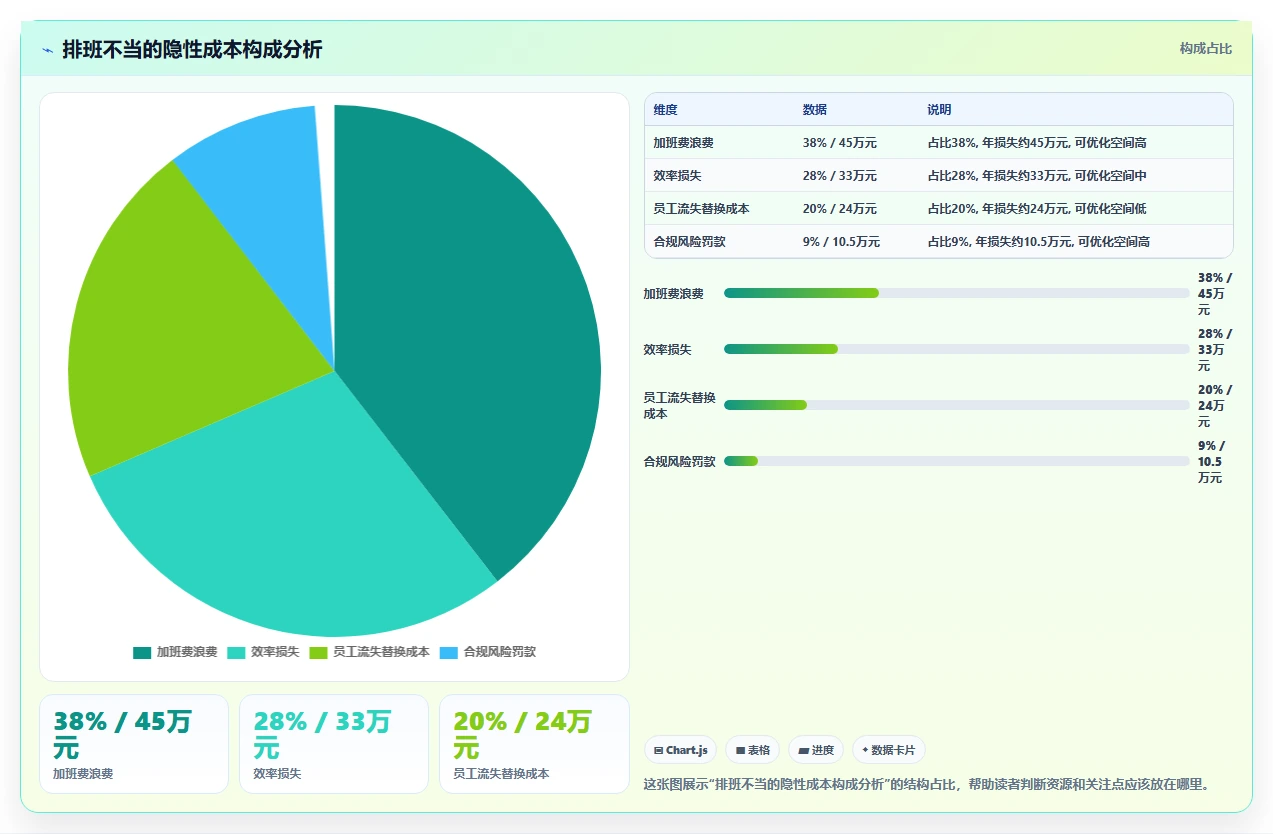Image resolution: width=1273 pixels, height=834 pixels.
Task: Select the 进度 tag chip
Action: click(816, 750)
